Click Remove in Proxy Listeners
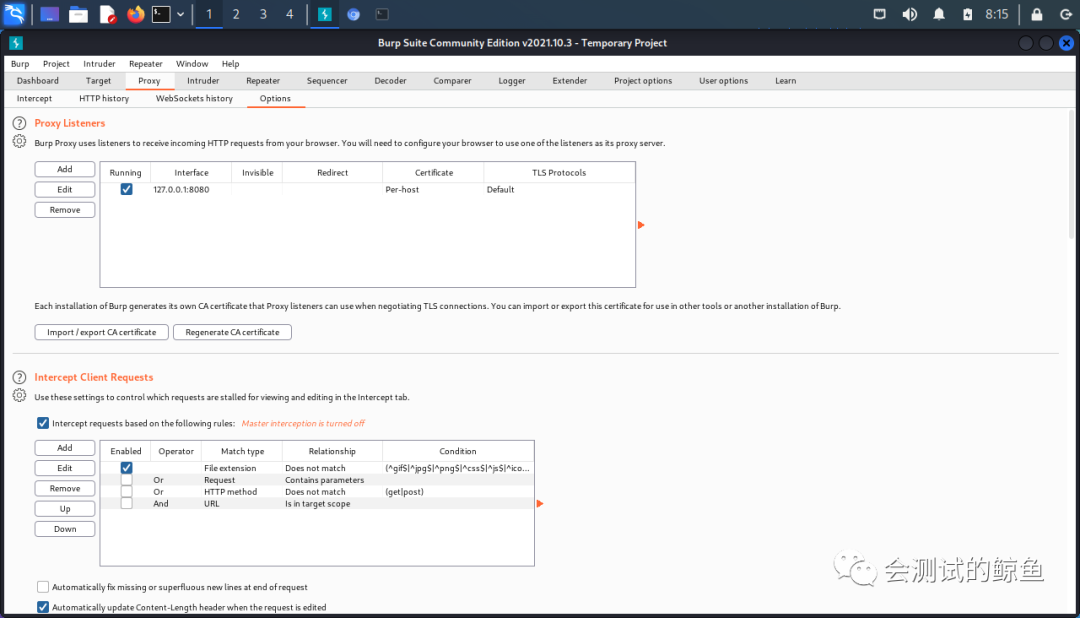The height and width of the screenshot is (618, 1080). point(65,210)
